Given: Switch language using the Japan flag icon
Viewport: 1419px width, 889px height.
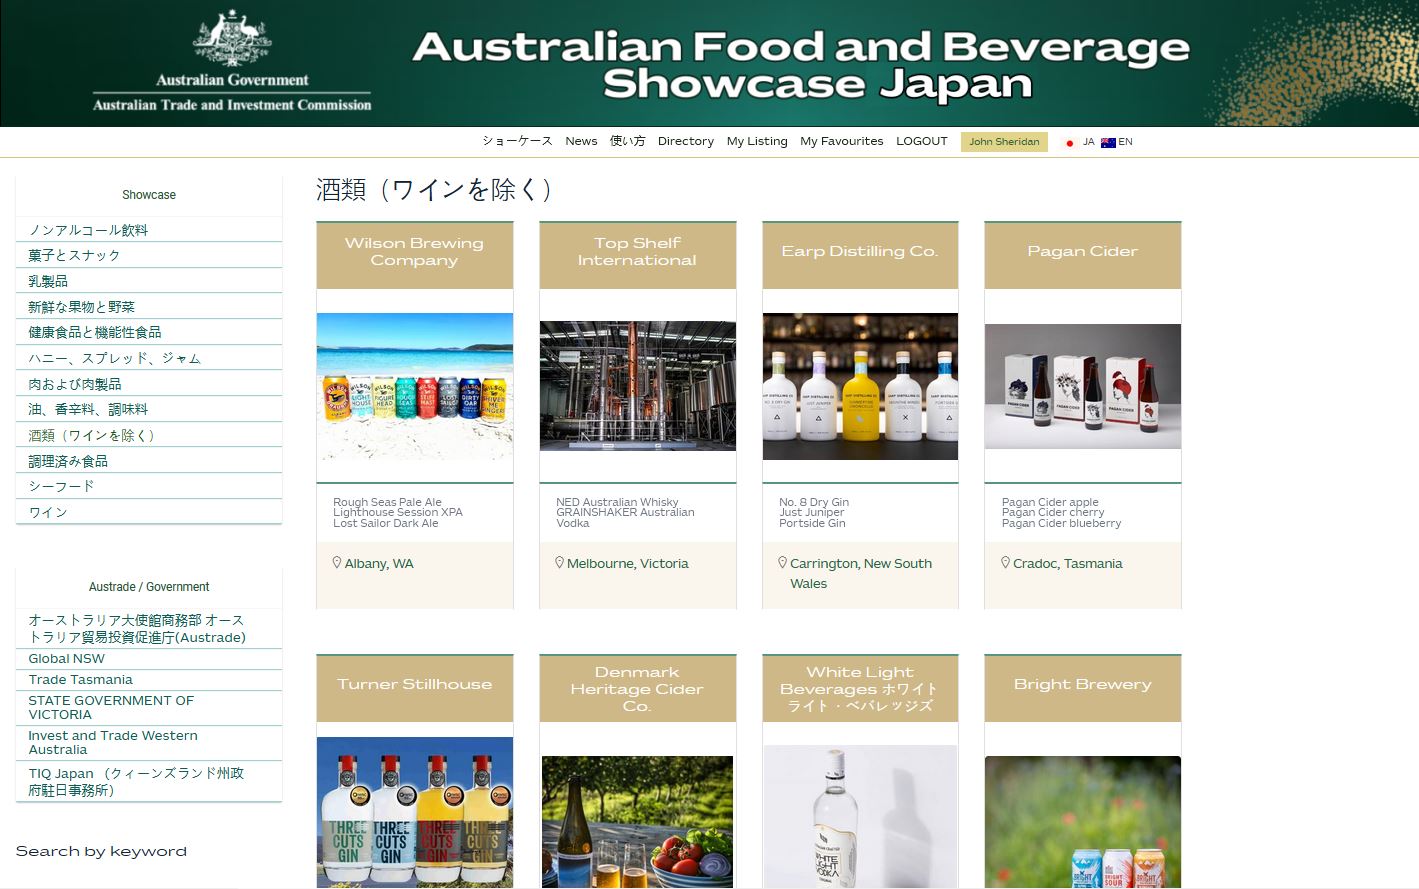Looking at the screenshot, I should tap(1069, 142).
